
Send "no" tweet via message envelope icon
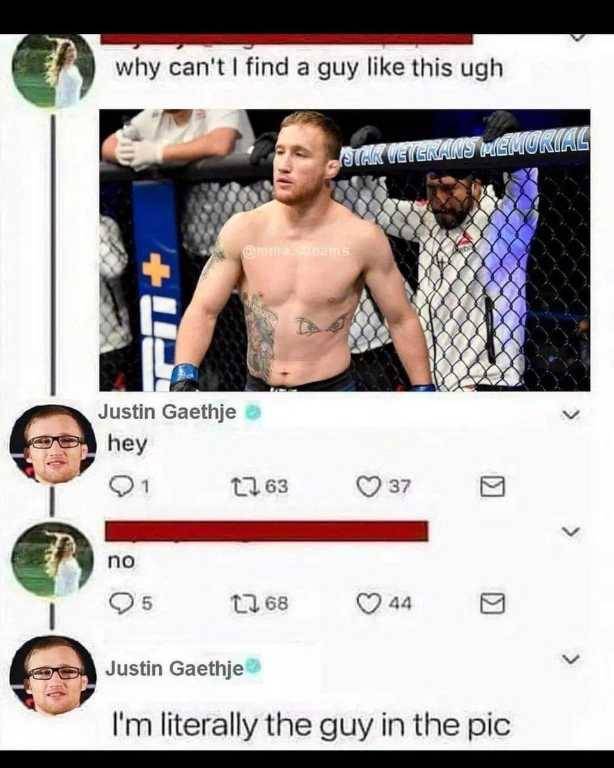coord(492,603)
